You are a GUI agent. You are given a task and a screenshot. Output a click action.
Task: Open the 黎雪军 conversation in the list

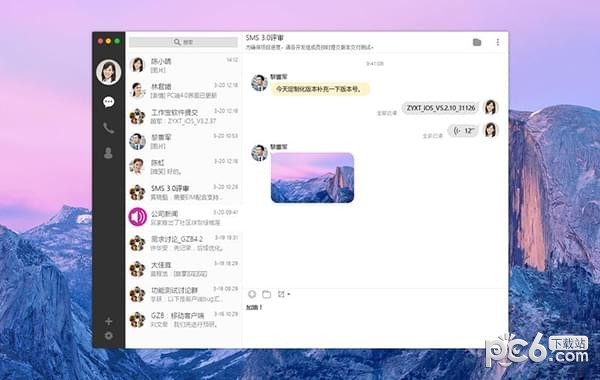click(x=184, y=142)
